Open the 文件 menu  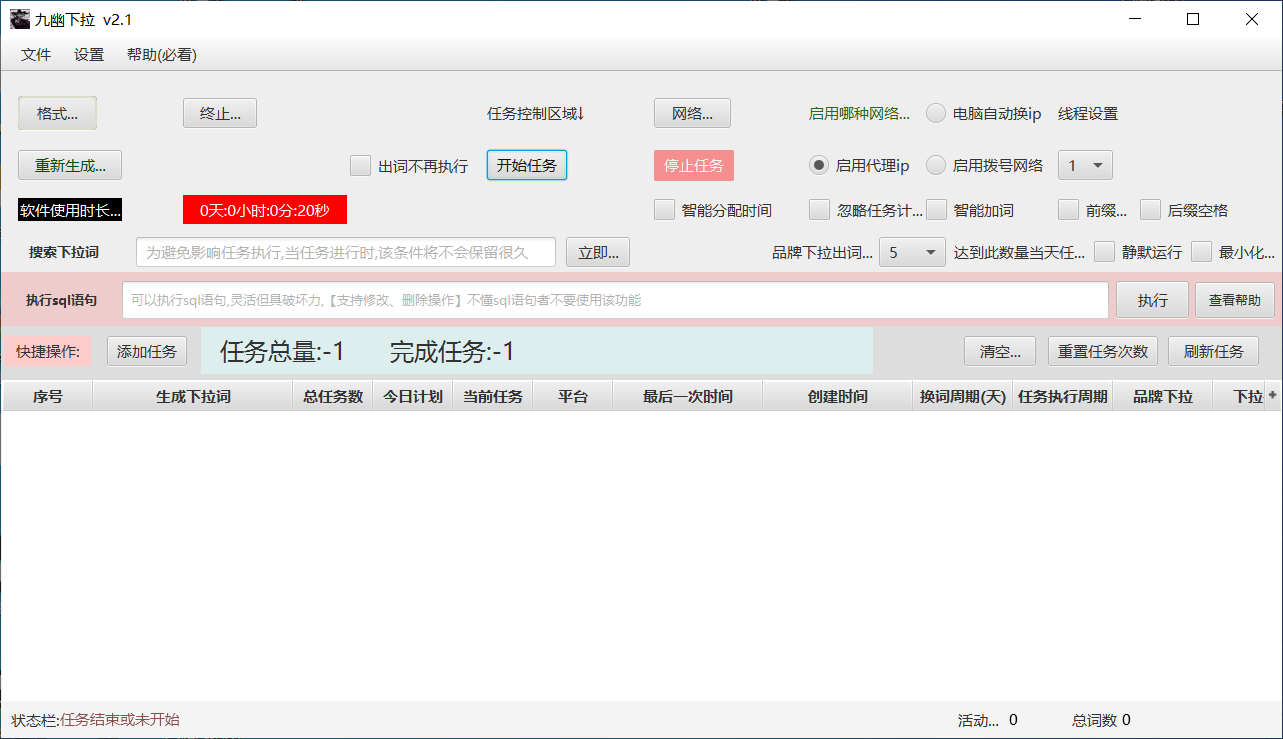pos(36,55)
